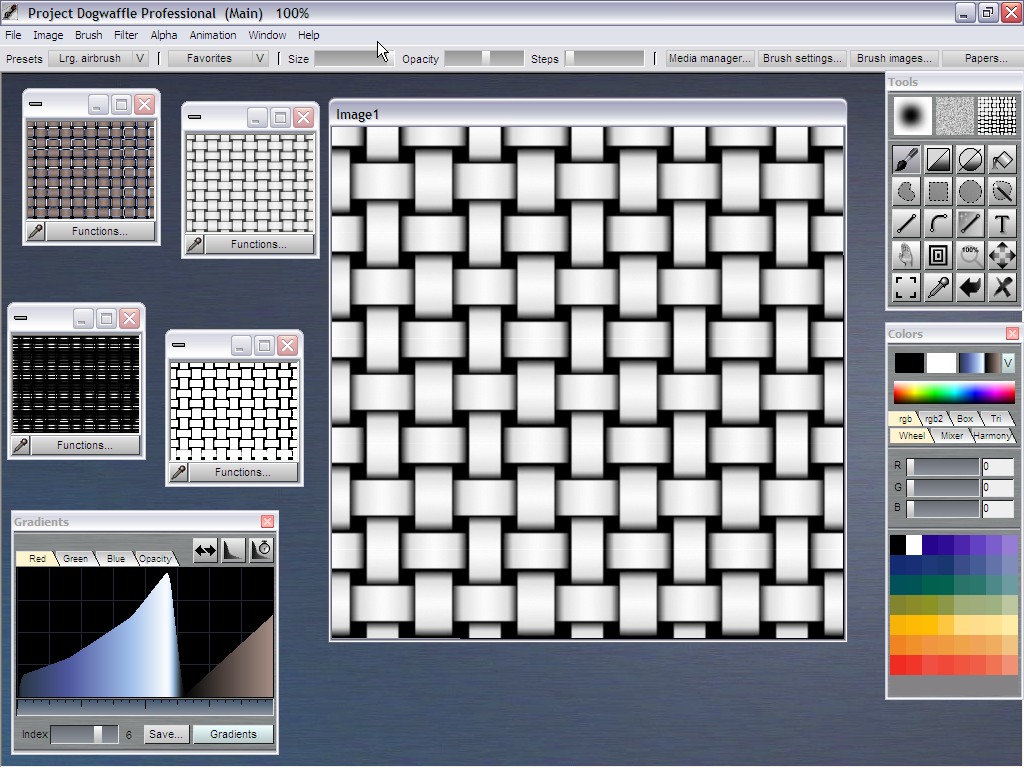The width and height of the screenshot is (1024, 768).
Task: Activate the hand pan tool
Action: point(906,256)
